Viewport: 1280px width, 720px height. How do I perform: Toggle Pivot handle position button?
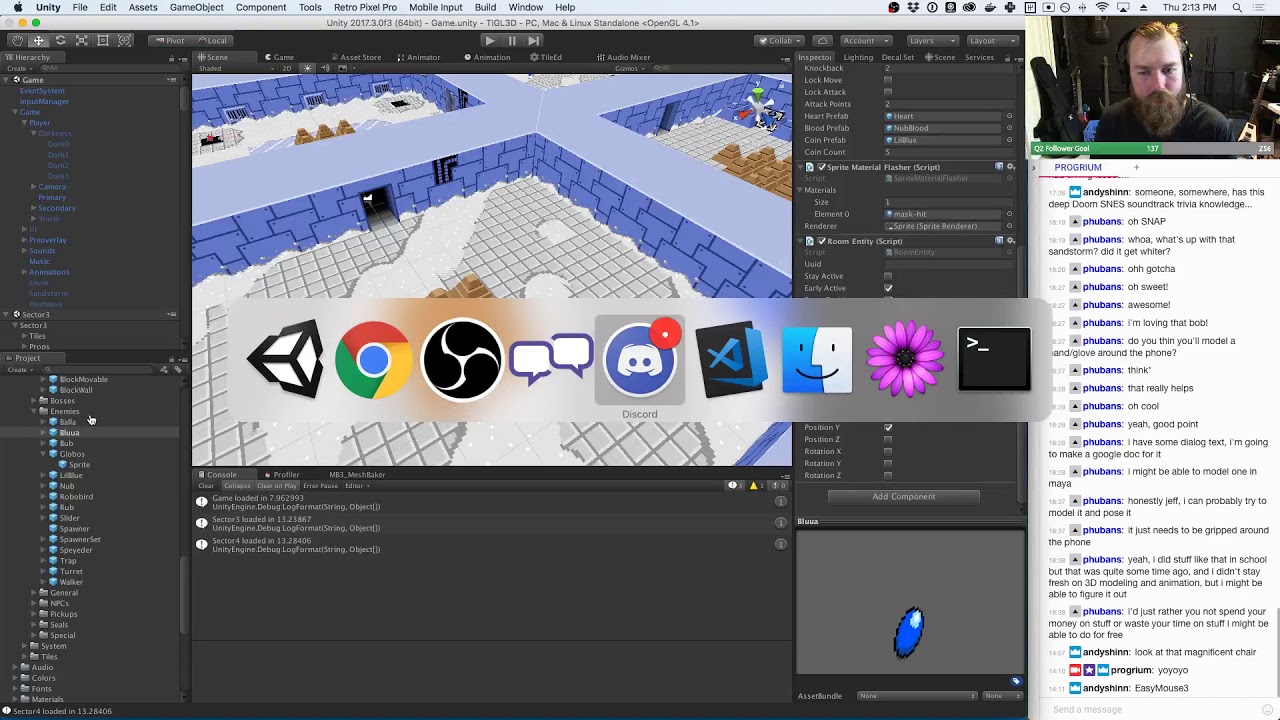[169, 41]
